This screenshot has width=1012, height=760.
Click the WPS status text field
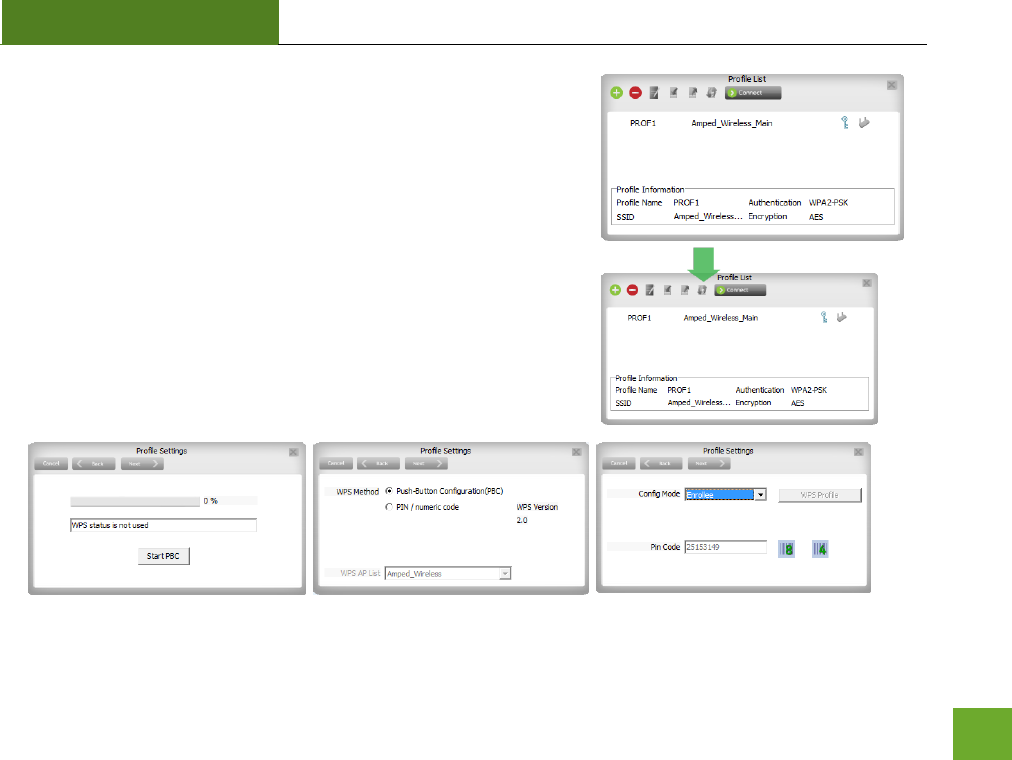coord(163,525)
